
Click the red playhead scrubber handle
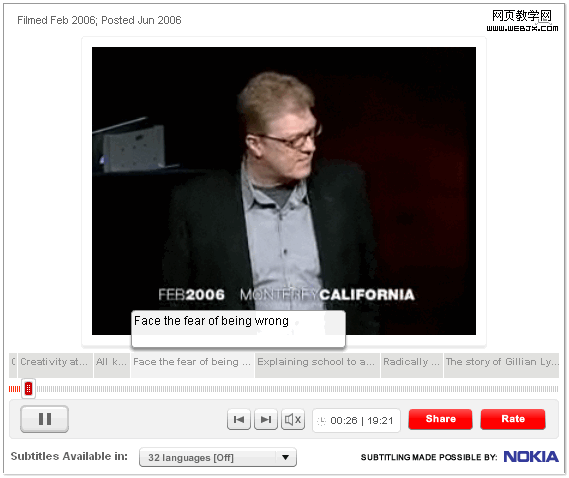pos(28,389)
